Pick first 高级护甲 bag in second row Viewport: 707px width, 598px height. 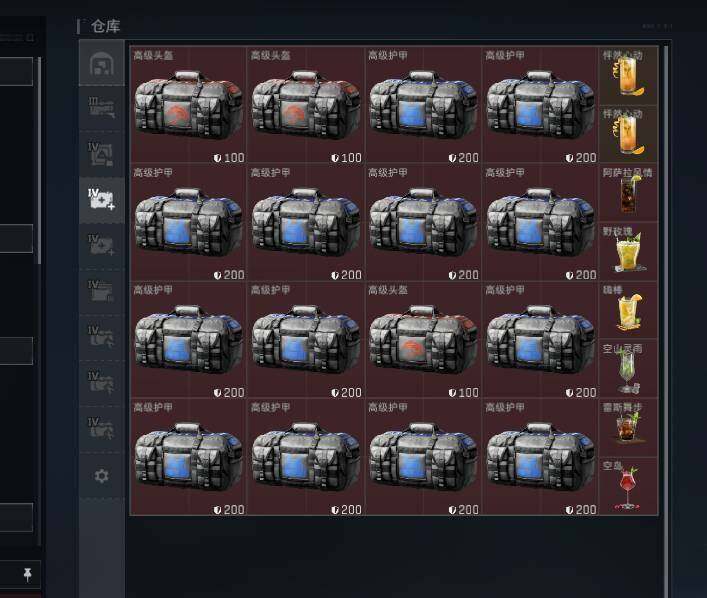[188, 222]
